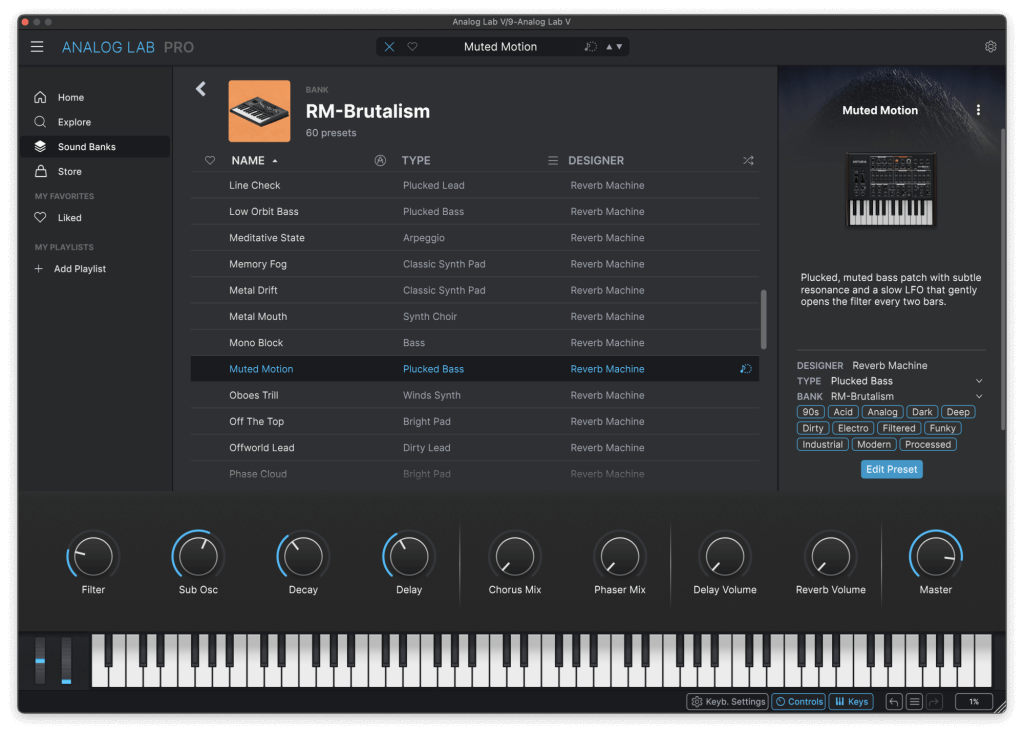1024x734 pixels.
Task: Toggle Keys mode in the bottom toolbar
Action: coord(851,701)
